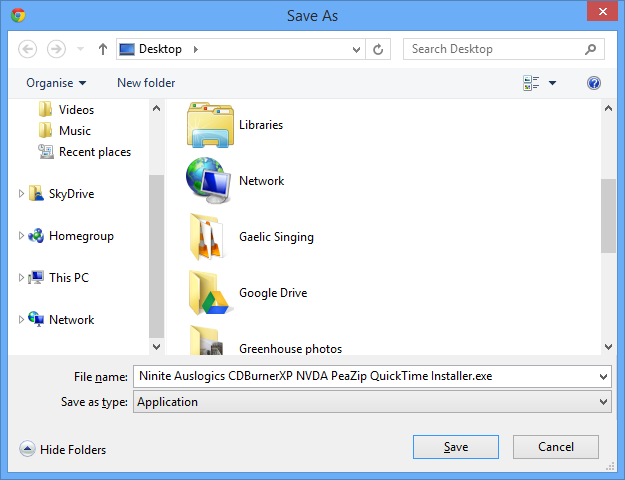Click the Forward navigation arrow
625x480 pixels.
coord(56,49)
